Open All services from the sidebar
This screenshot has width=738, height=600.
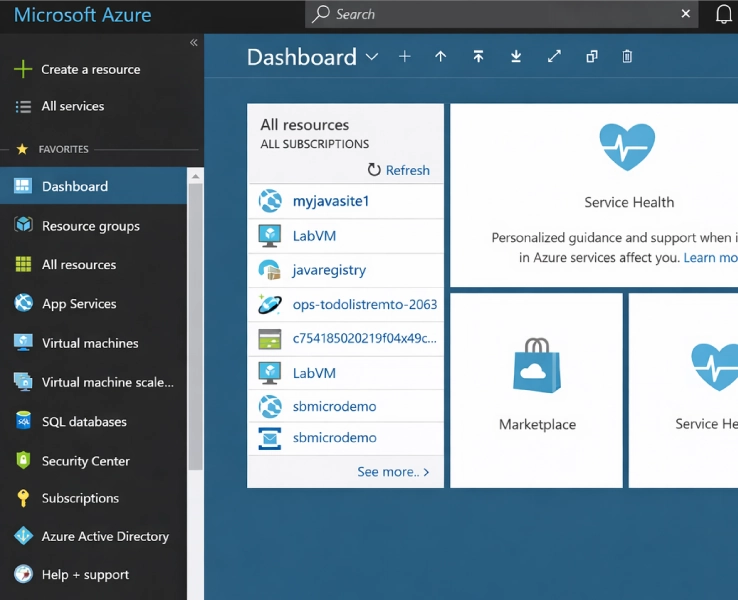pos(72,106)
